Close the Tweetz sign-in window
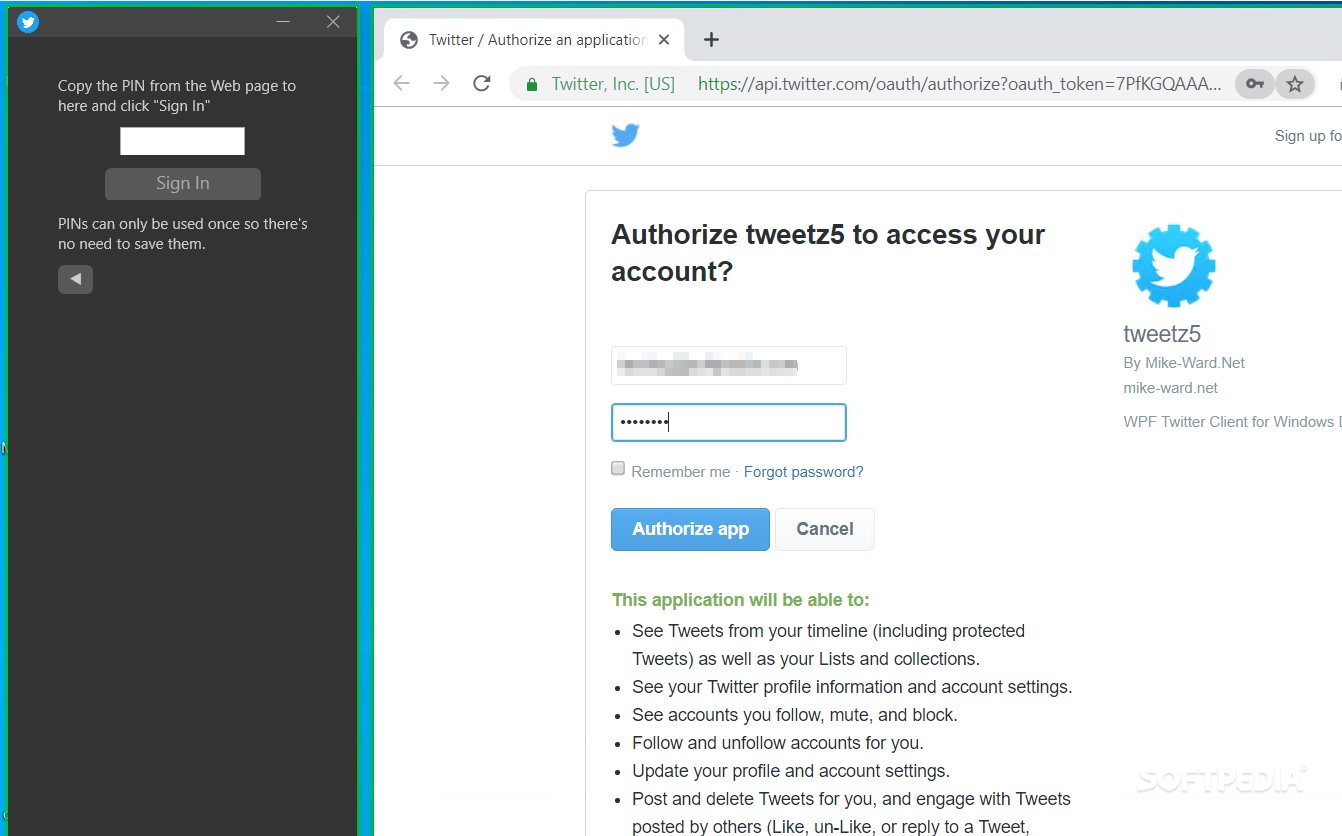 333,22
